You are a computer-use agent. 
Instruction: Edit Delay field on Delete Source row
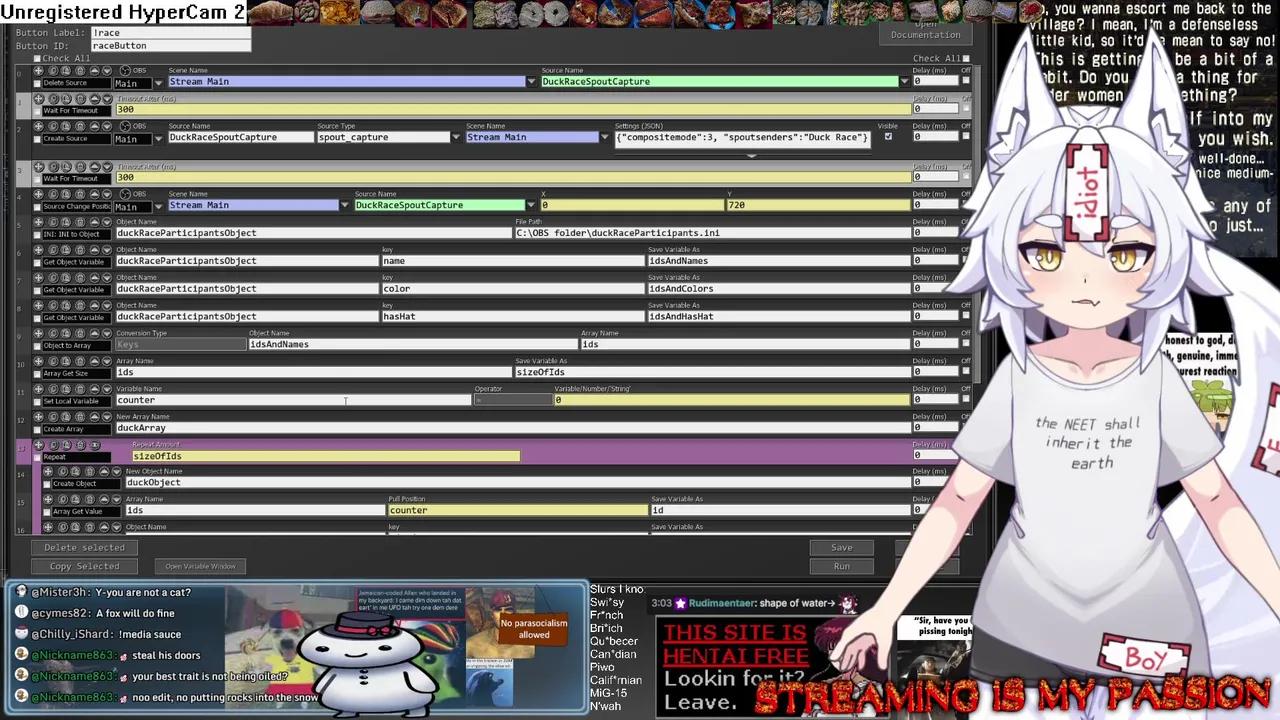pyautogui.click(x=935, y=82)
